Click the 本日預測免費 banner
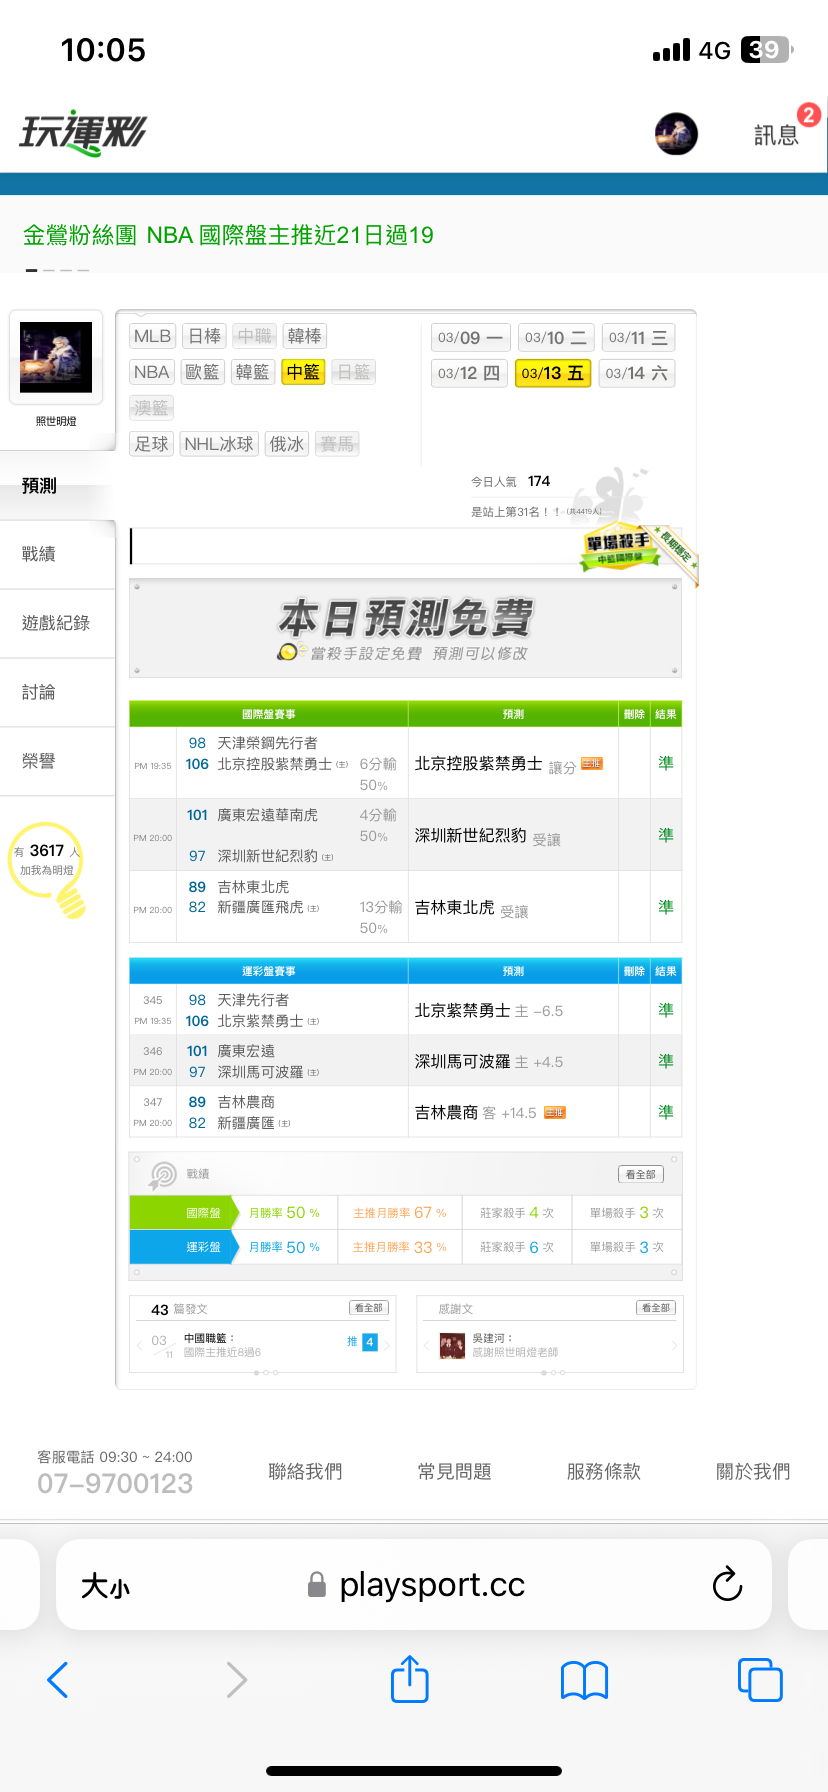 [406, 629]
